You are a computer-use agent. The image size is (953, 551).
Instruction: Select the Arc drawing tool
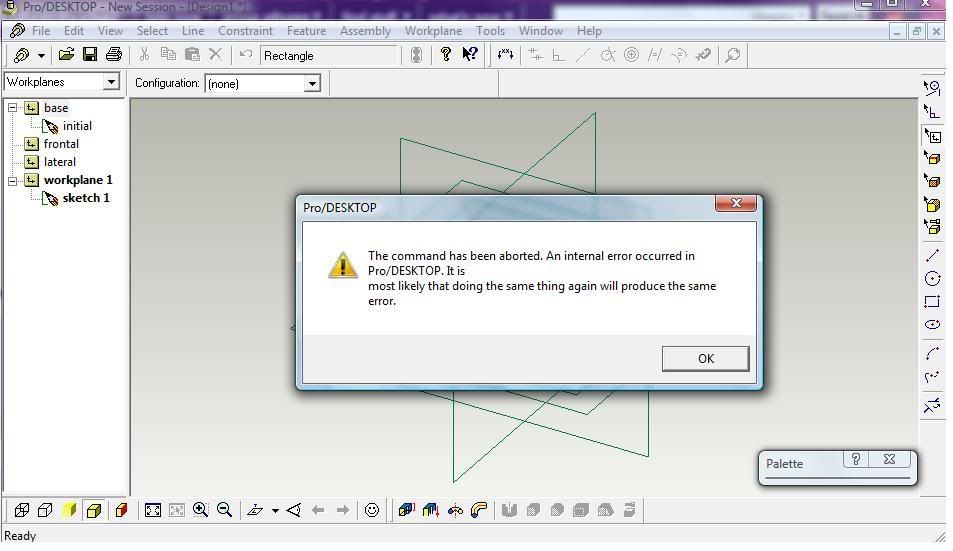(x=932, y=354)
